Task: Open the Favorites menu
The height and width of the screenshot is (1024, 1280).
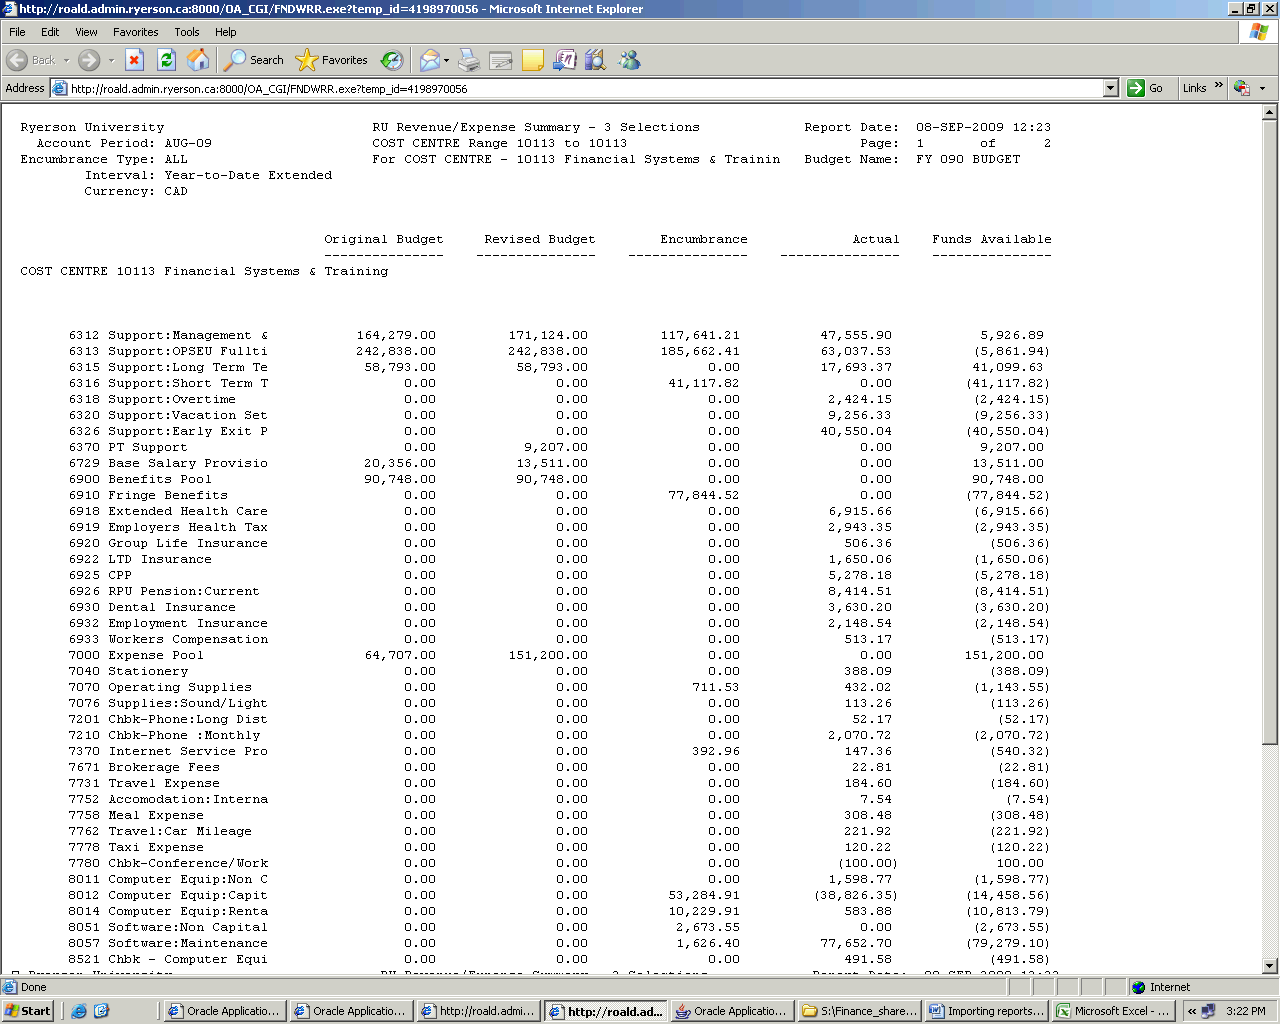Action: click(135, 32)
